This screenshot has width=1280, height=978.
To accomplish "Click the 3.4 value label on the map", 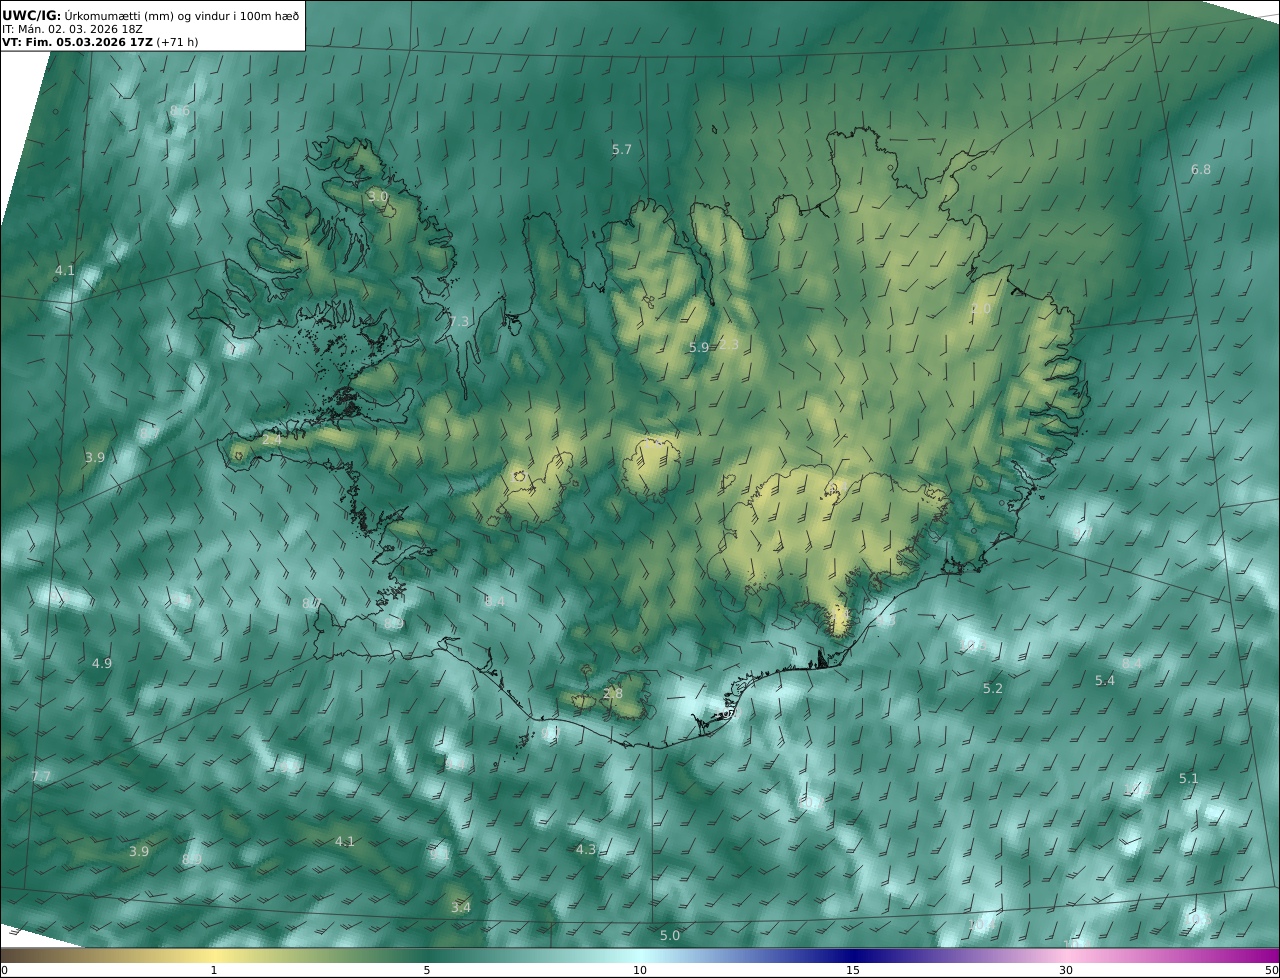I will click(x=461, y=908).
